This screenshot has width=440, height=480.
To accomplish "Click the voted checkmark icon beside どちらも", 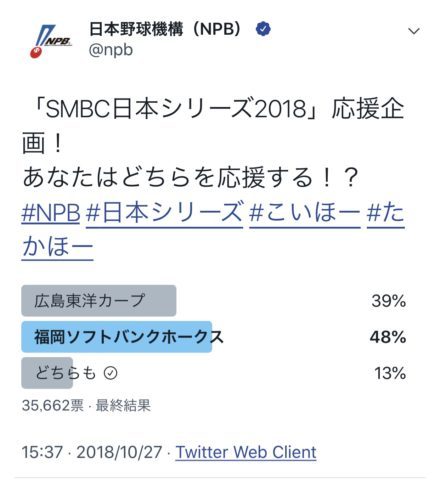I will (x=110, y=373).
